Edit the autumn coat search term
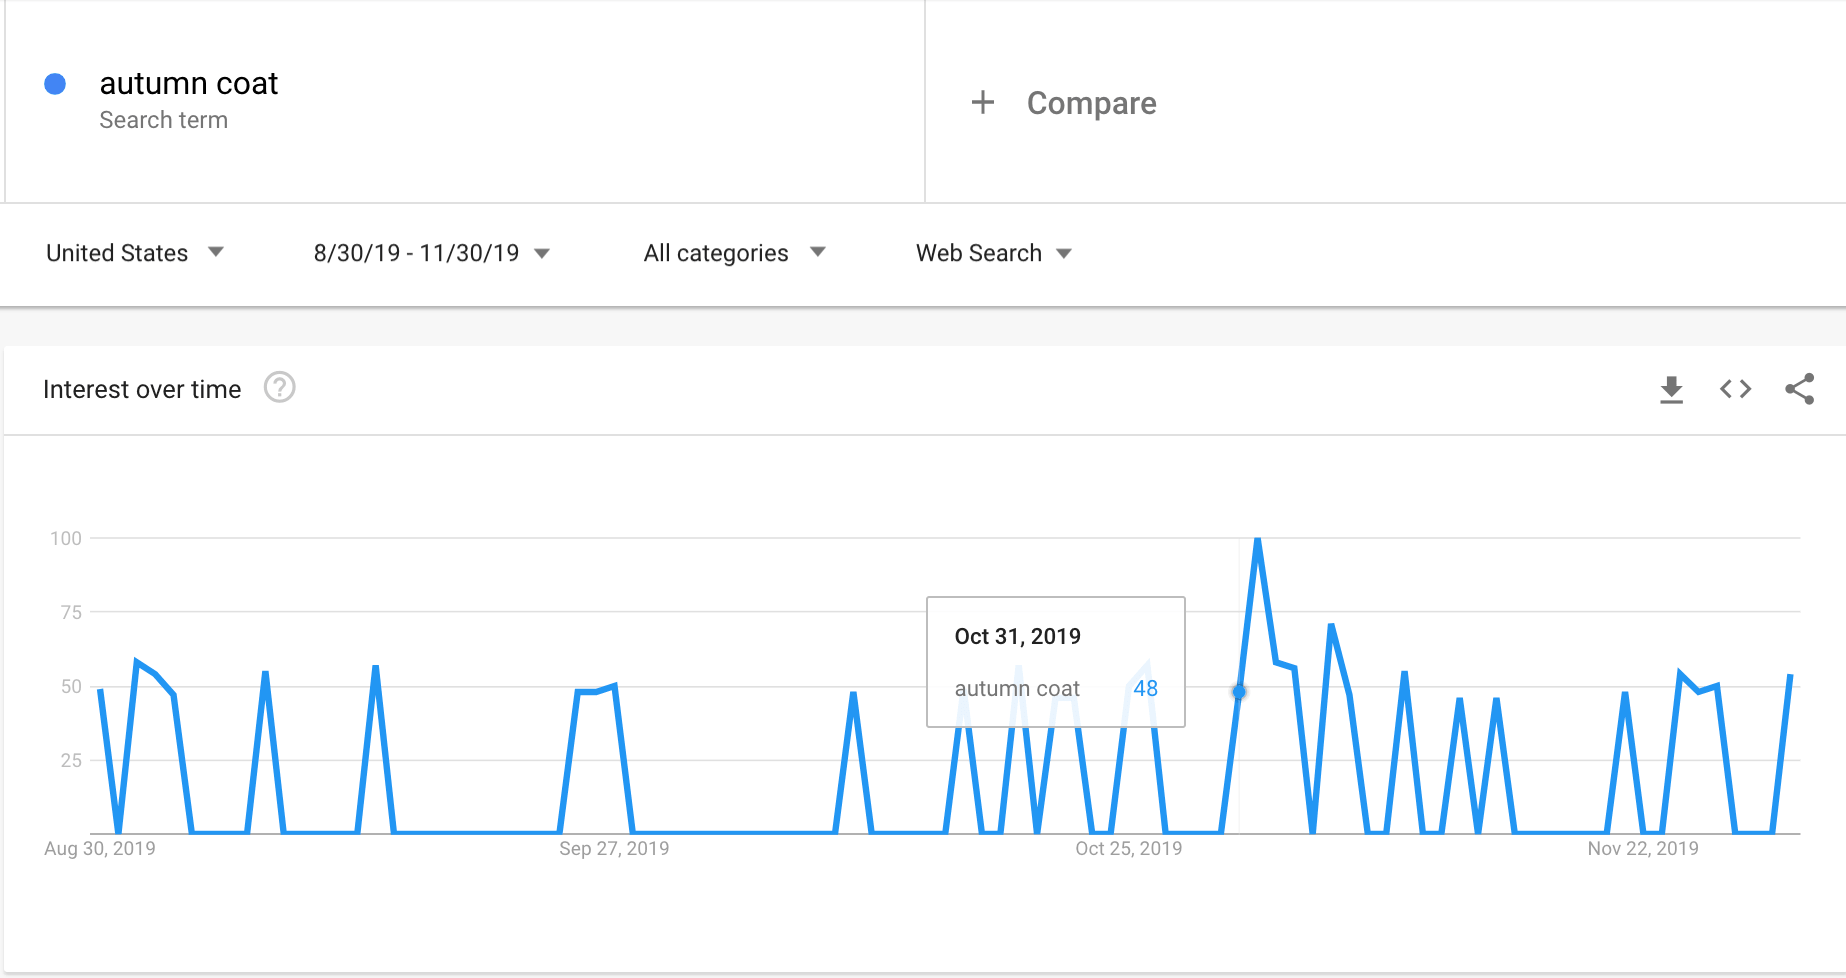This screenshot has width=1846, height=978. tap(189, 83)
